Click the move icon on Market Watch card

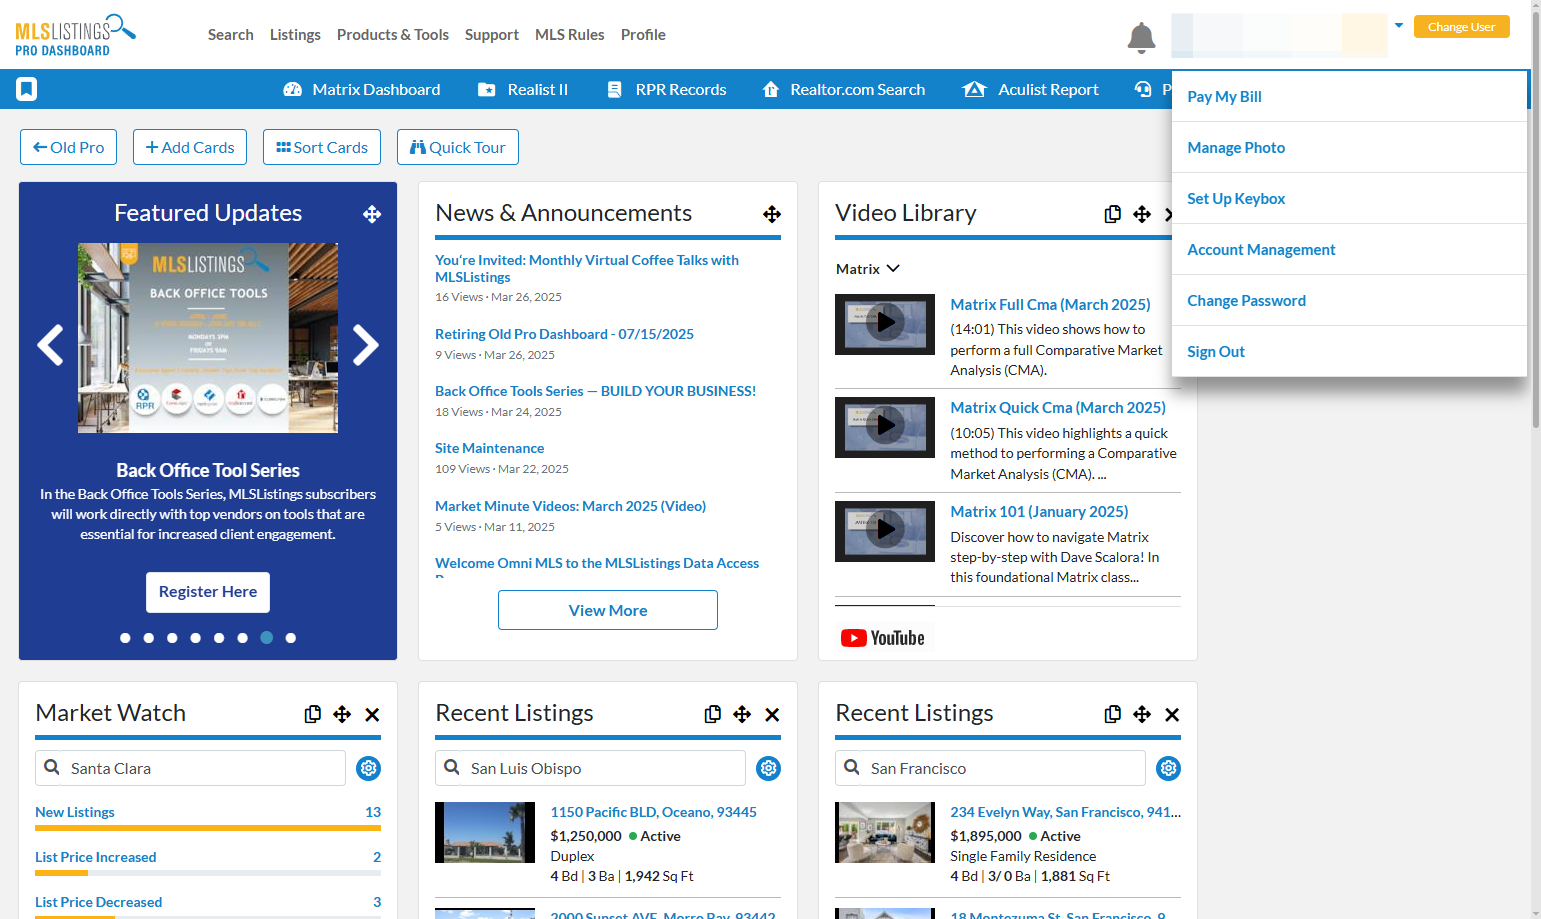342,714
